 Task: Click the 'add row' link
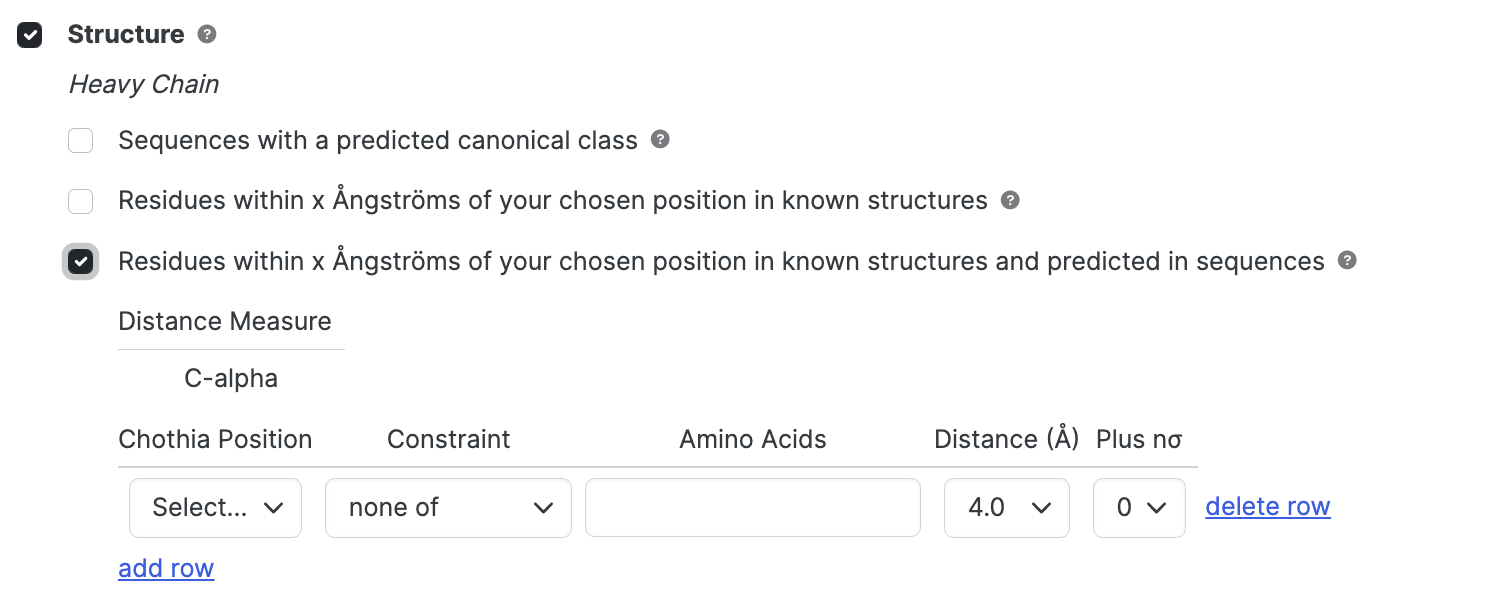(x=166, y=568)
